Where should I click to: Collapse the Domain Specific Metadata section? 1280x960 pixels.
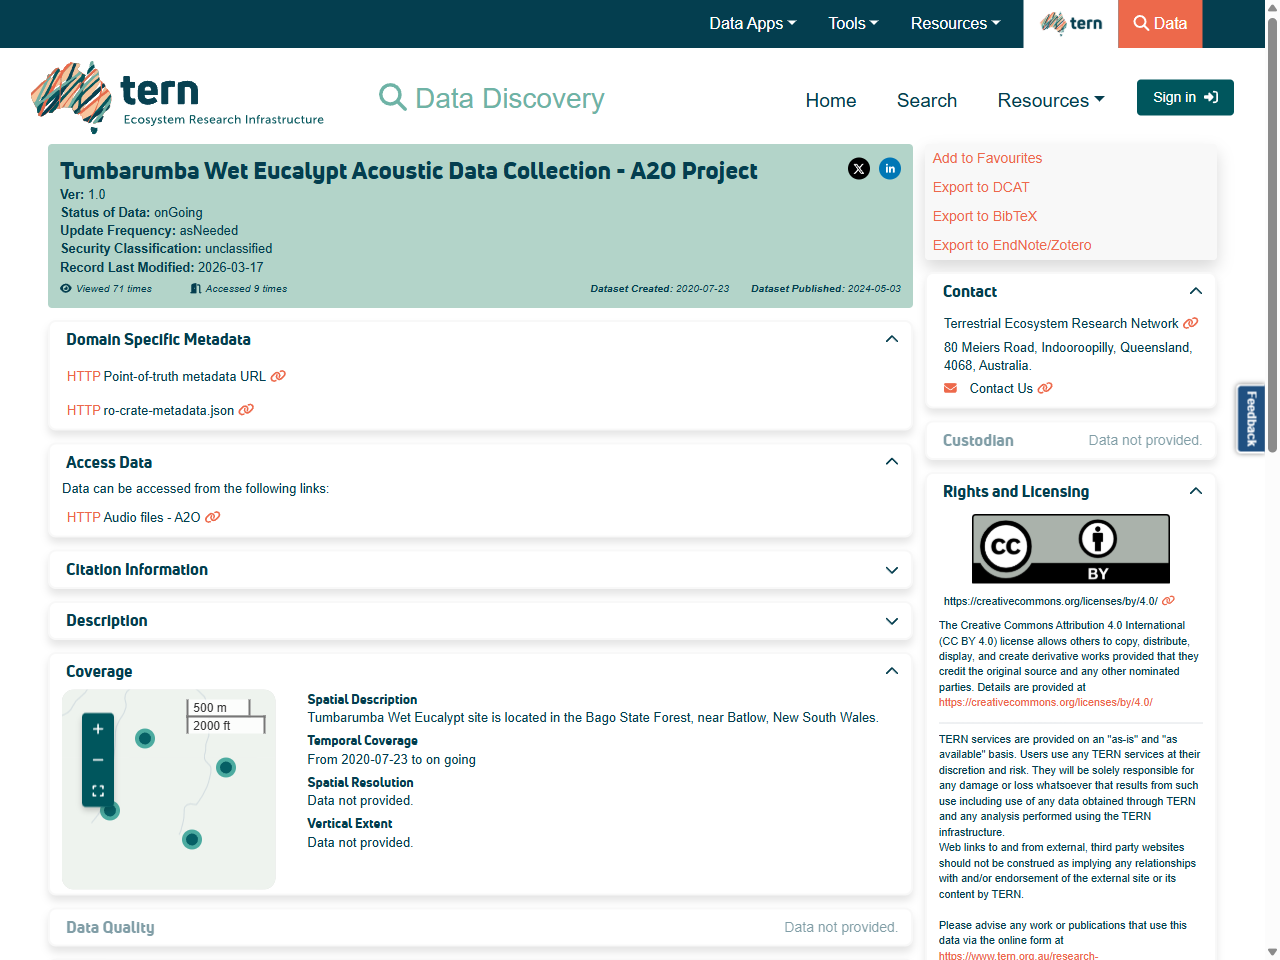click(892, 339)
